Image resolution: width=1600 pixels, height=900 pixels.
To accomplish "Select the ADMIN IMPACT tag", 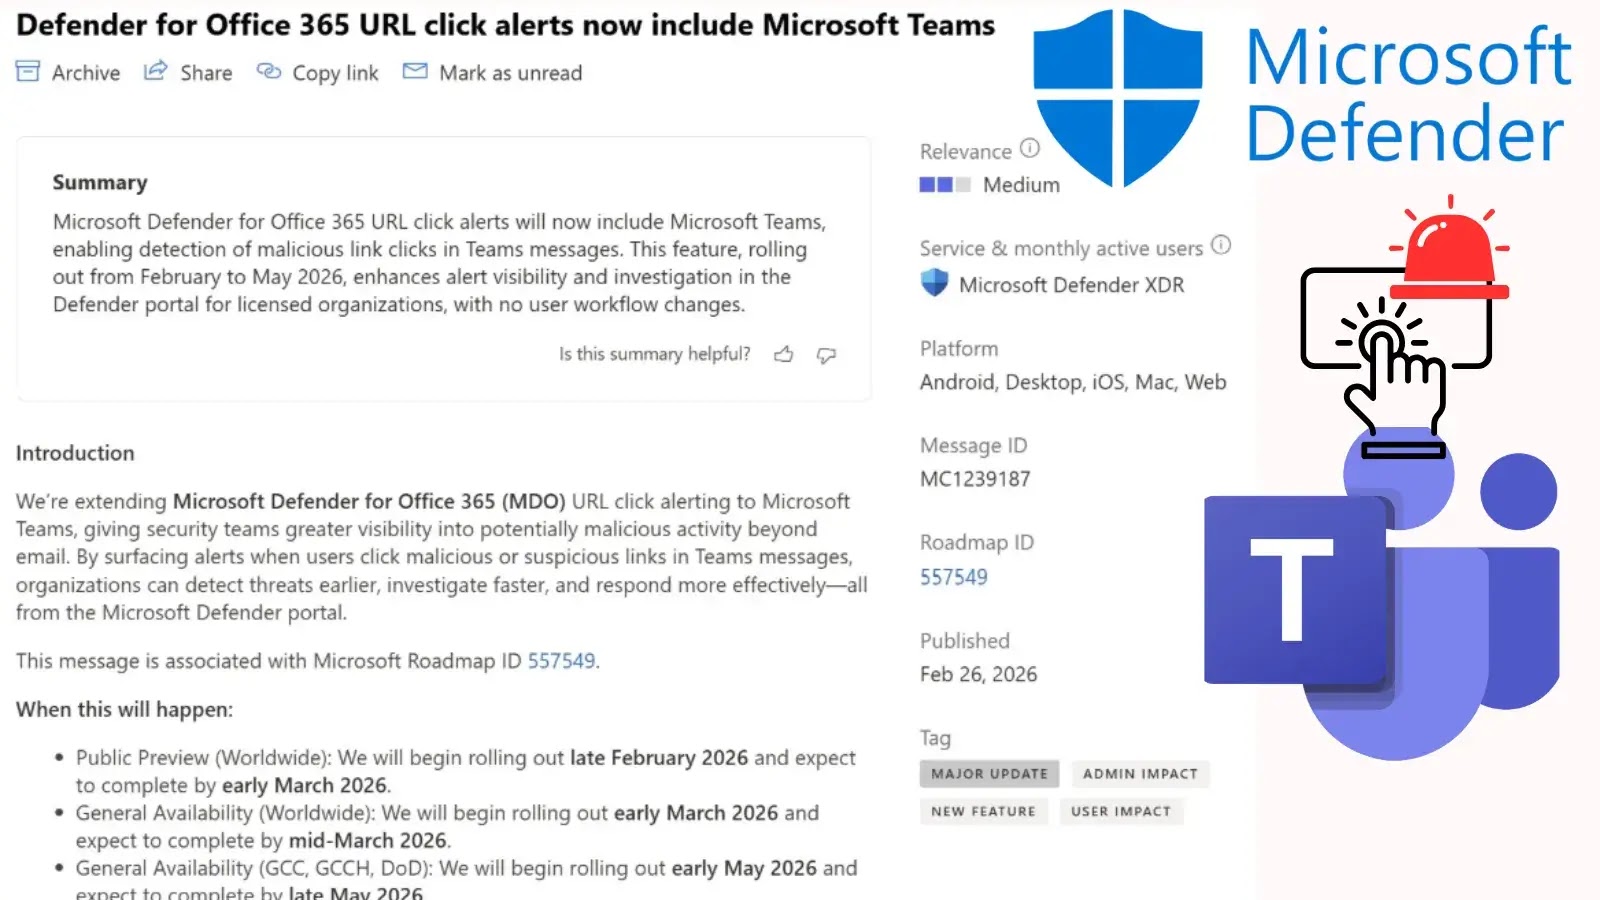I will point(1139,773).
